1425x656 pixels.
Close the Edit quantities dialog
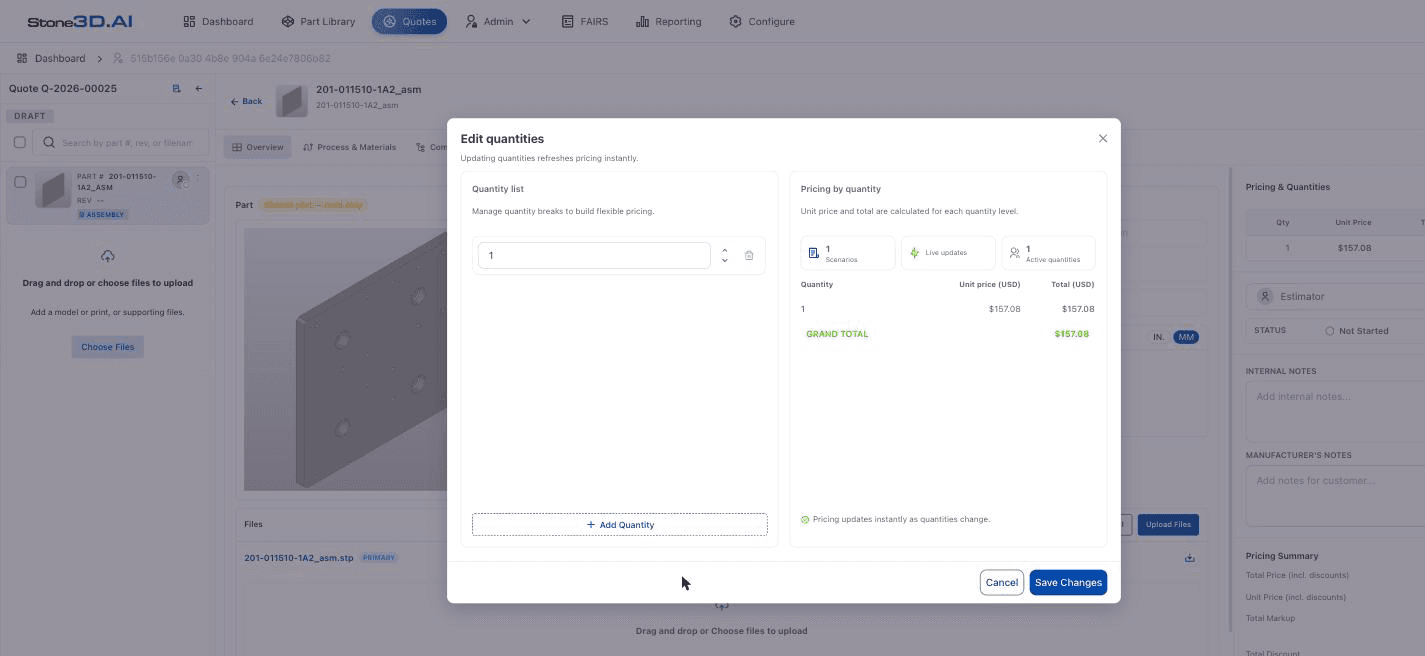point(1103,139)
